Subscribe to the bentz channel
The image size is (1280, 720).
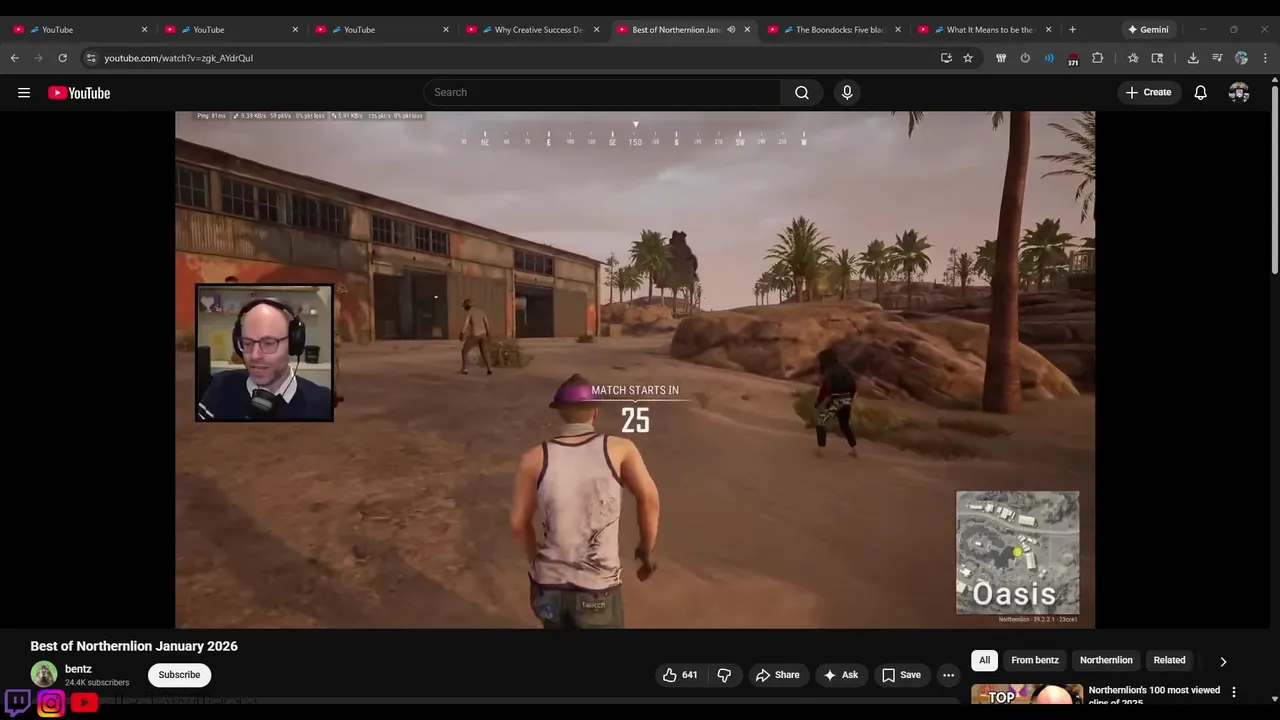click(179, 675)
